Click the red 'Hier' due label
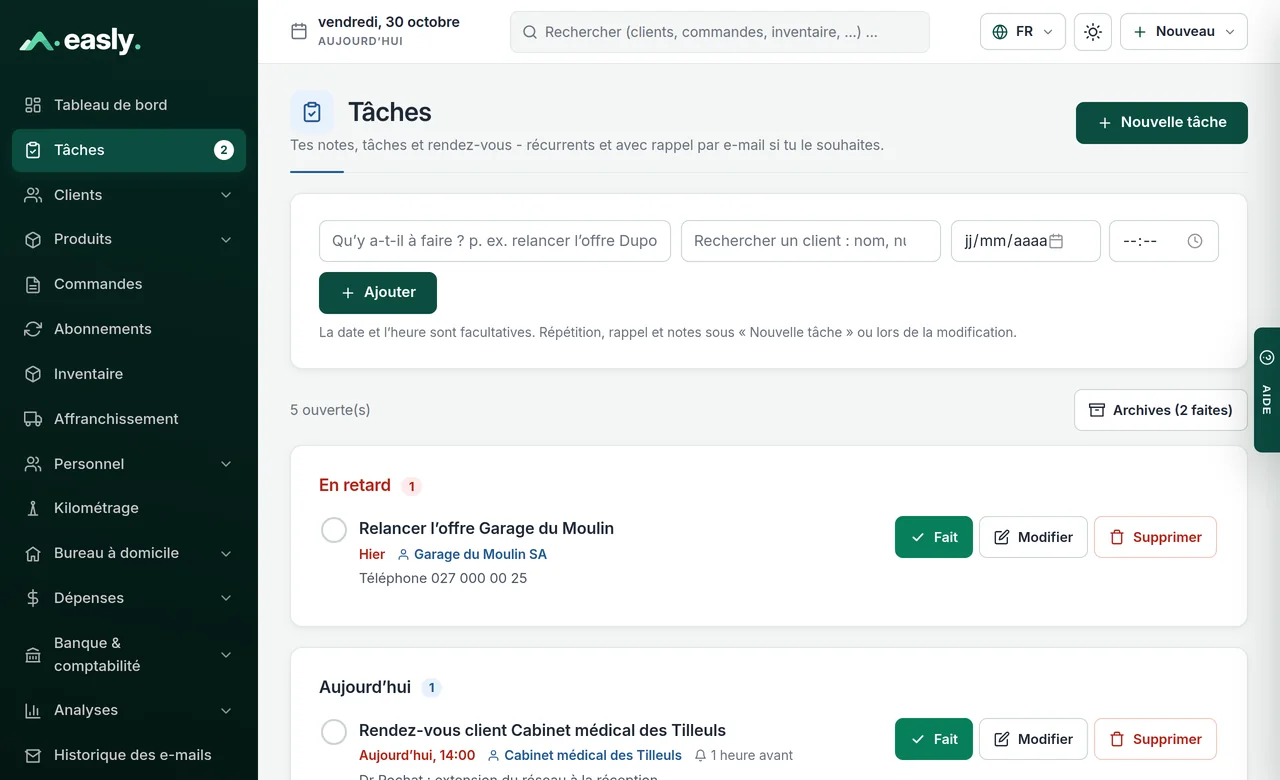The image size is (1280, 780). pos(372,554)
